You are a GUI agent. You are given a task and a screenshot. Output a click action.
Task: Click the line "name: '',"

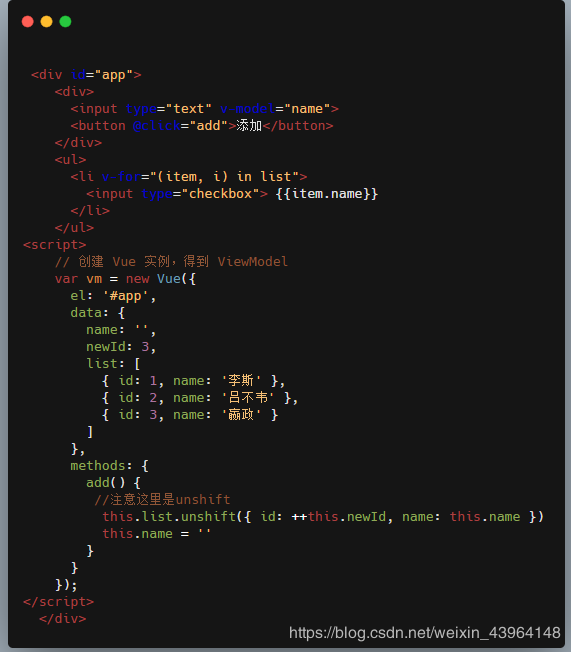point(121,330)
